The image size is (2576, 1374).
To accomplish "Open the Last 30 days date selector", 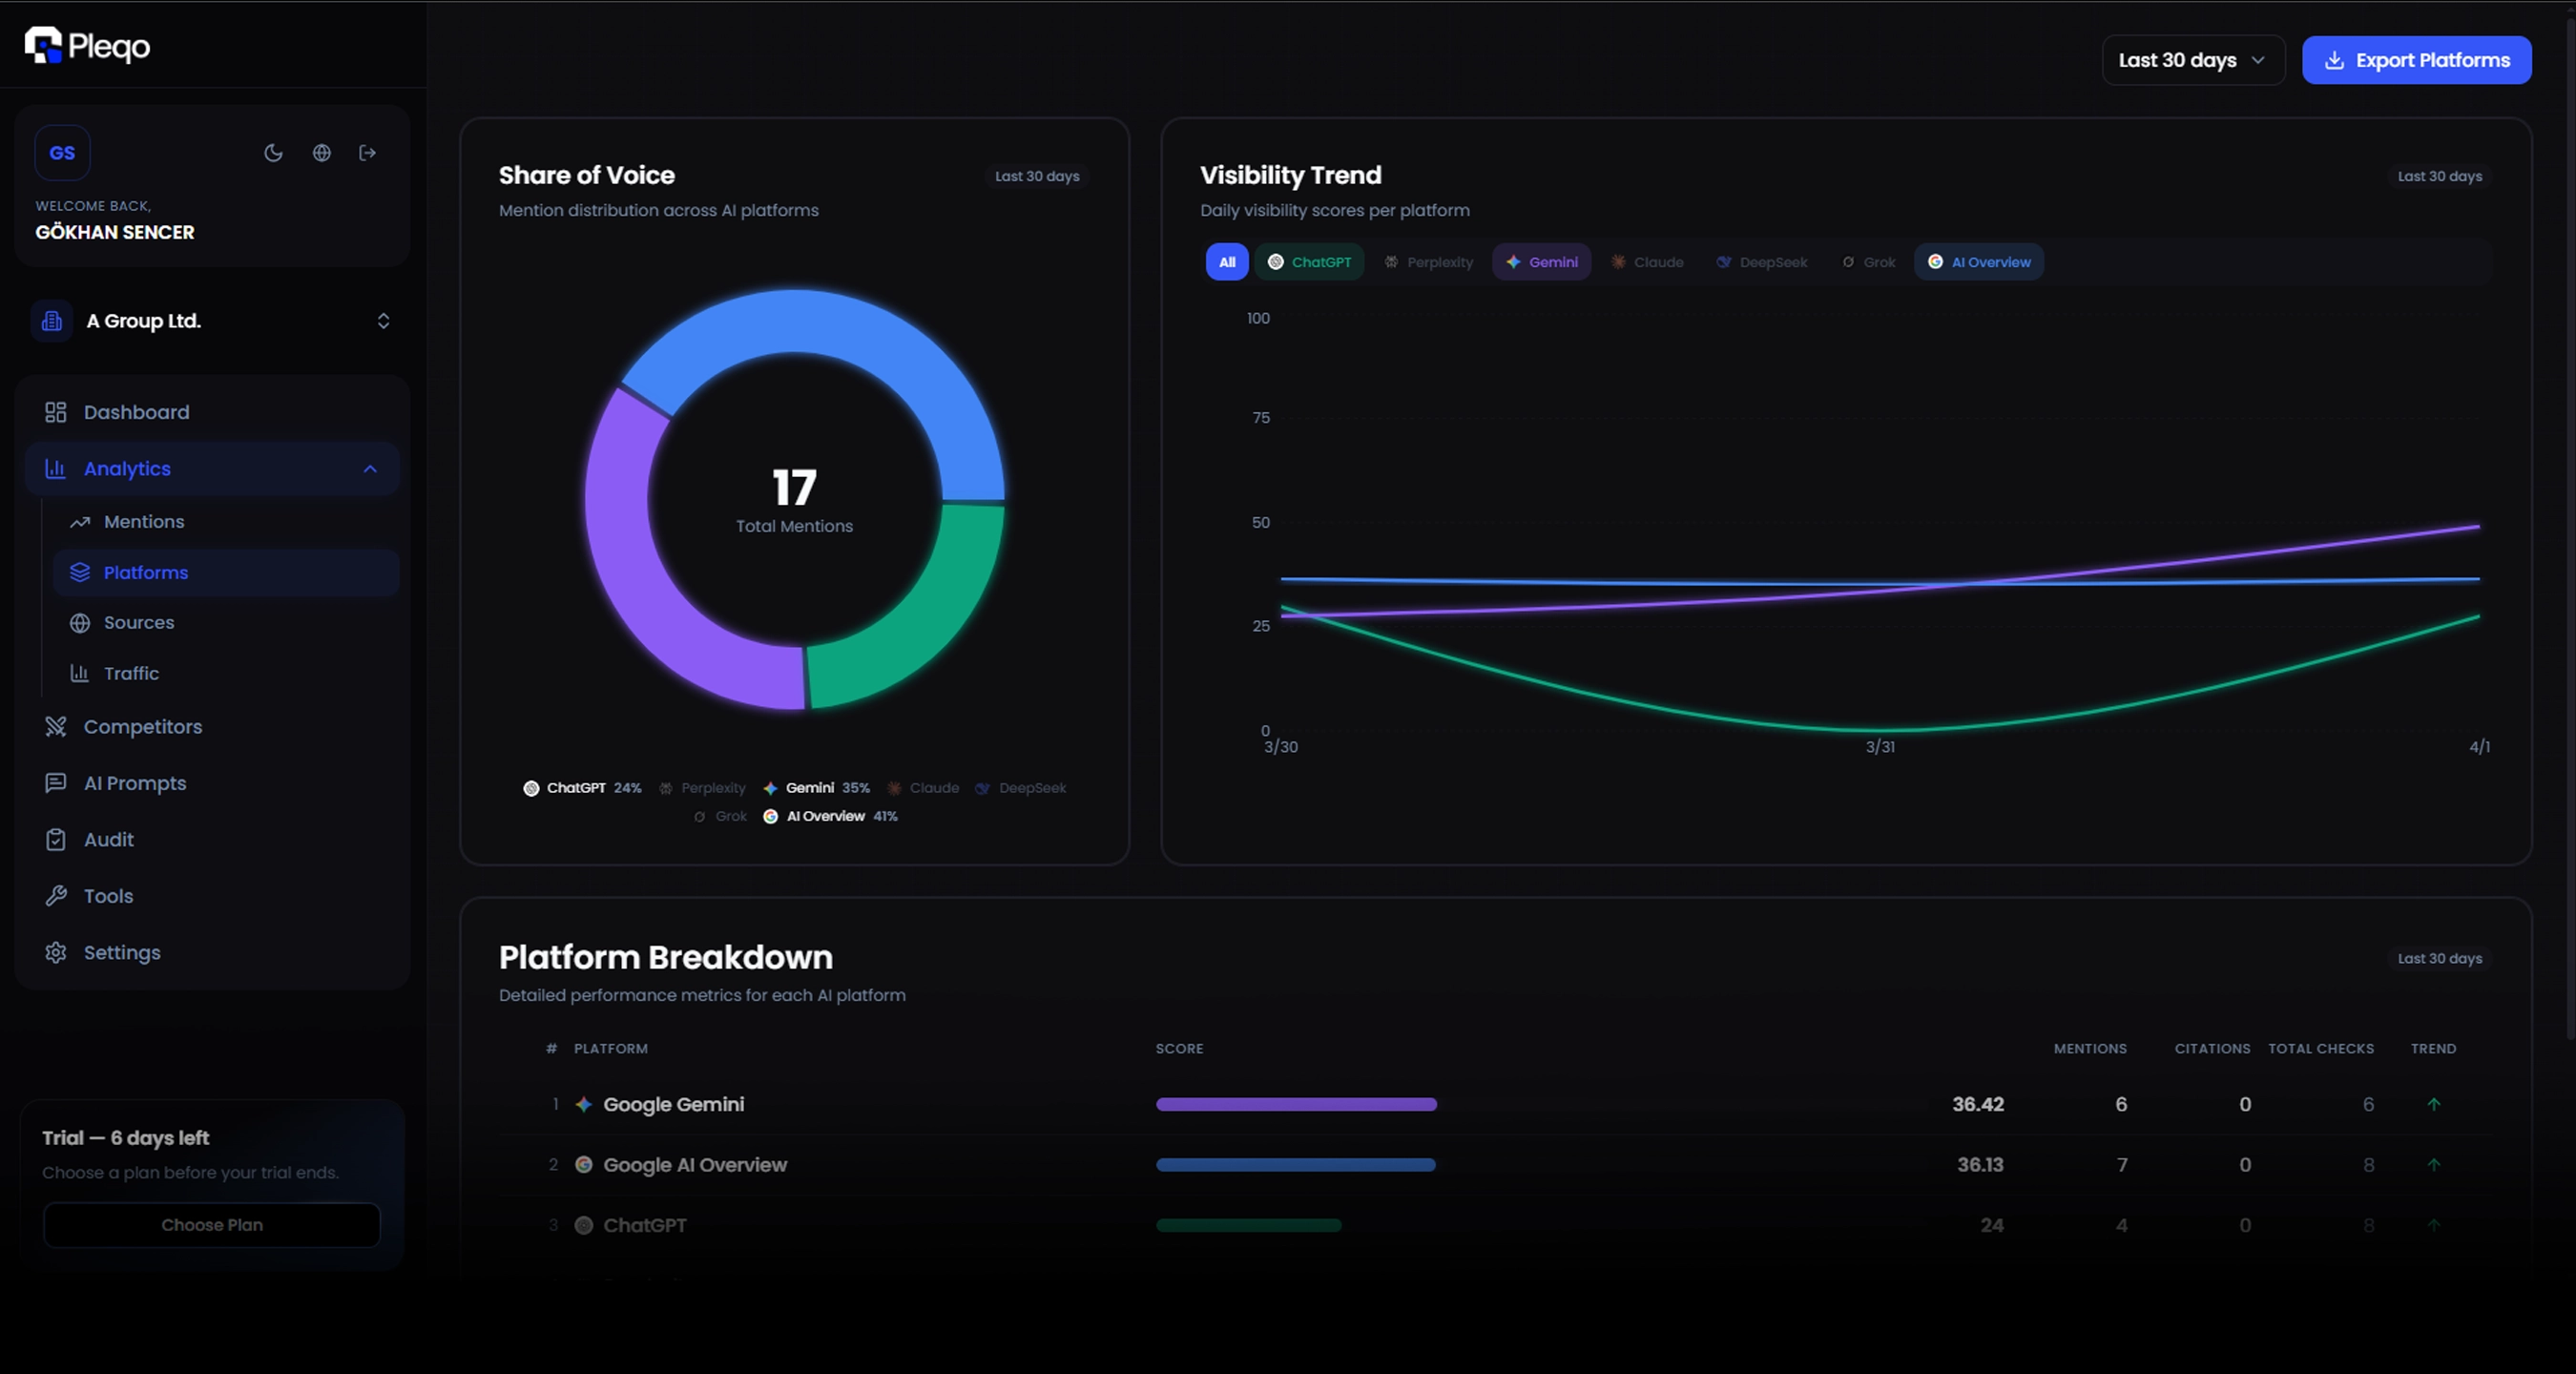I will 2192,60.
